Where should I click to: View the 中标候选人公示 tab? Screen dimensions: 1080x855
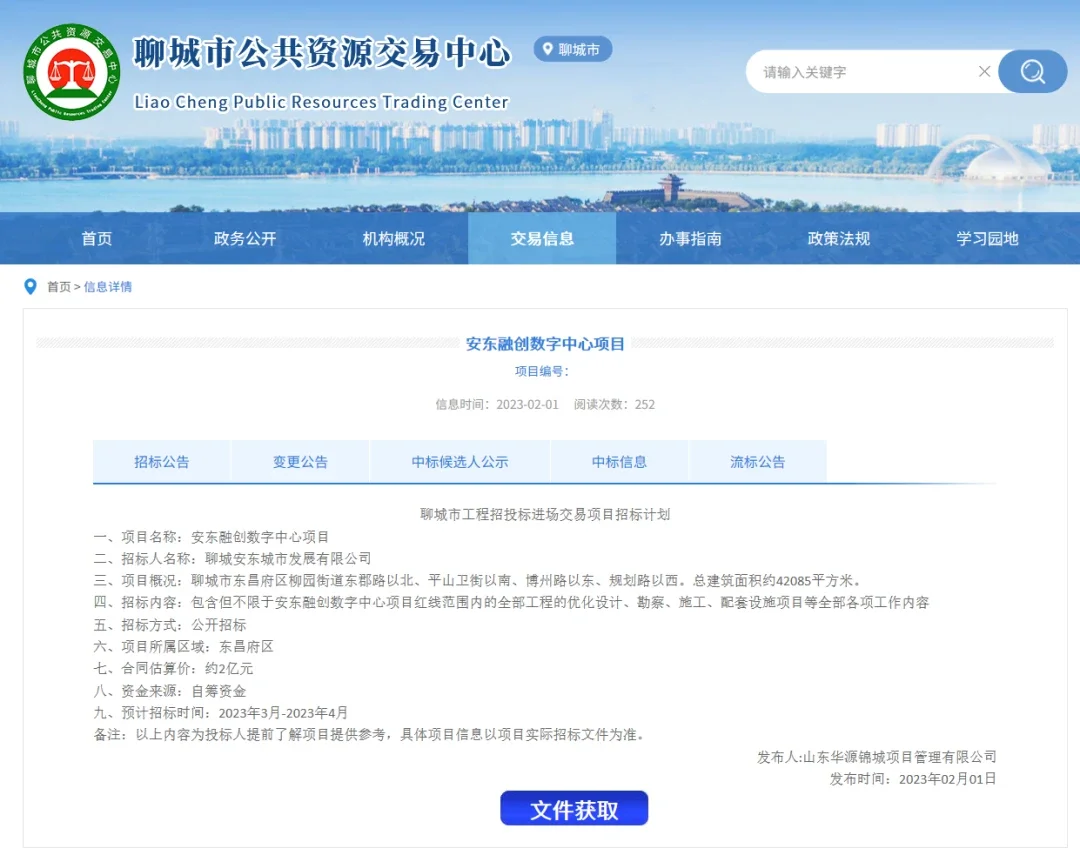460,462
